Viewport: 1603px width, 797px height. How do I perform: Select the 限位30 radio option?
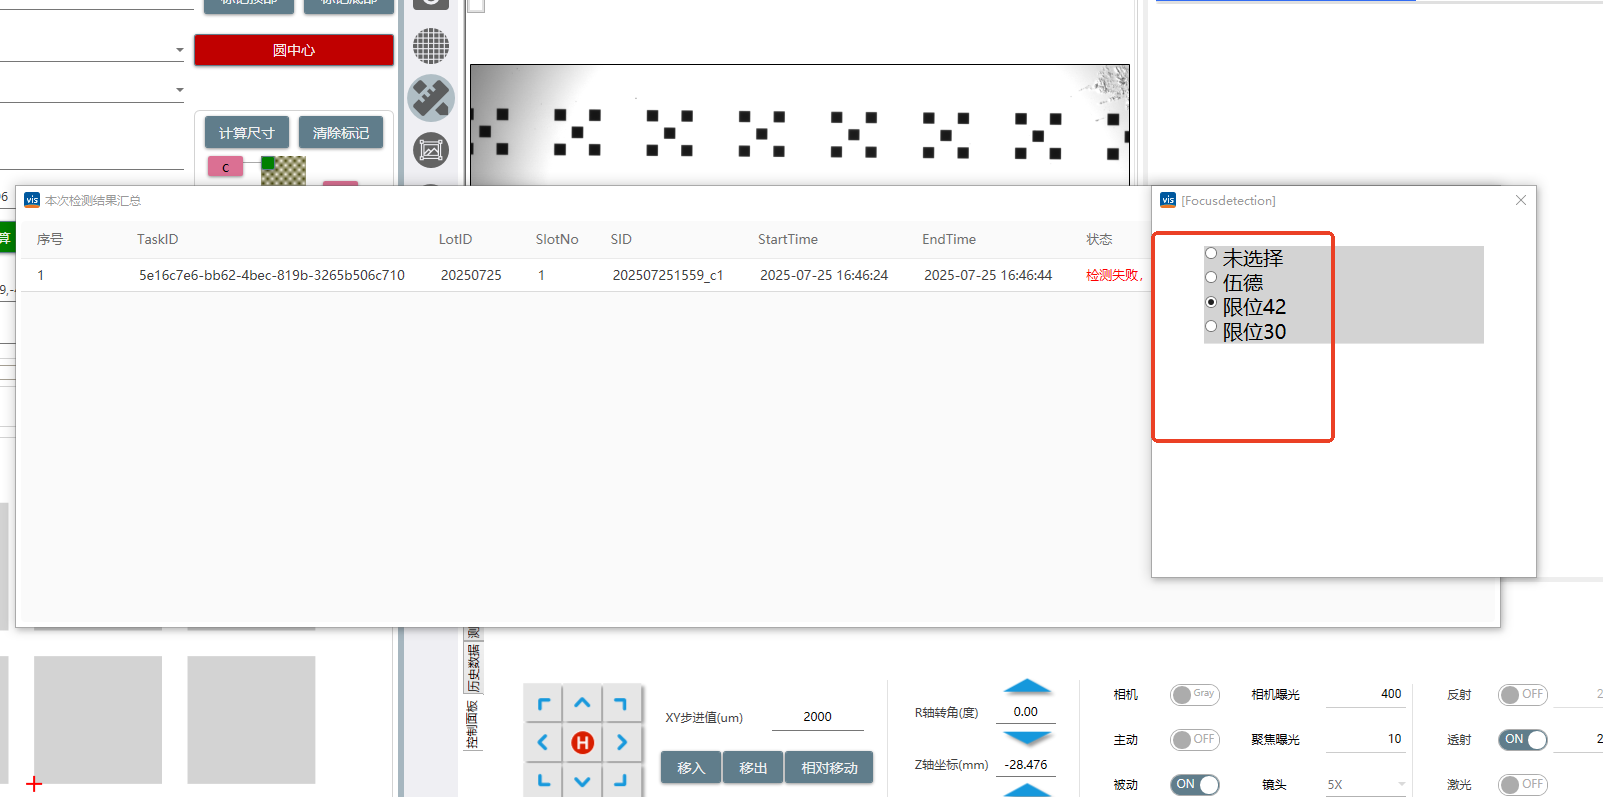(x=1211, y=327)
